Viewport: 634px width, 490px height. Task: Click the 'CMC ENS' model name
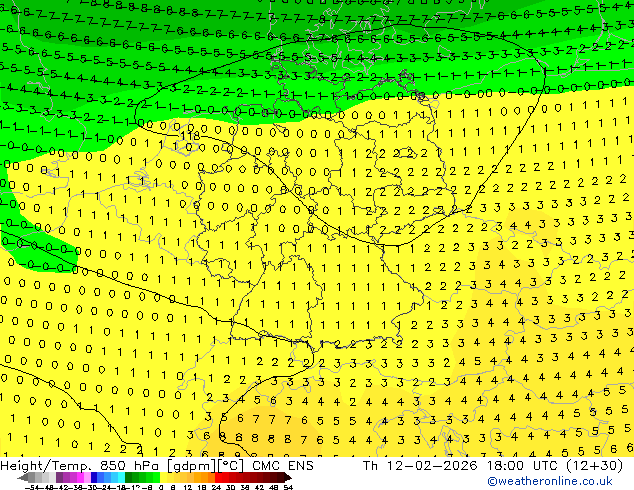(x=283, y=466)
